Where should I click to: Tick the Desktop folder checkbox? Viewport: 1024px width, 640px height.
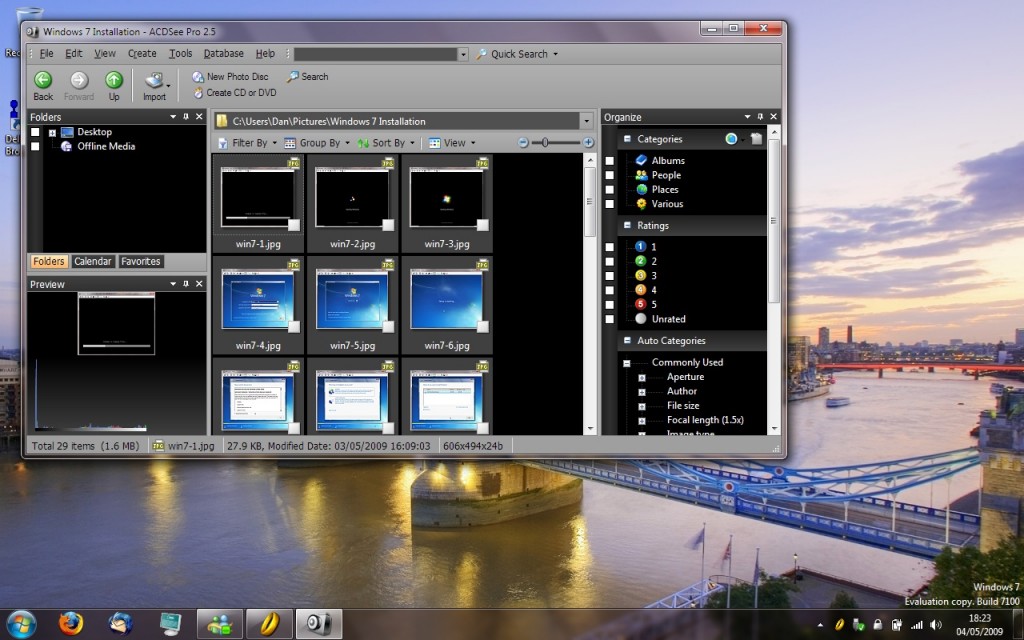coord(35,132)
